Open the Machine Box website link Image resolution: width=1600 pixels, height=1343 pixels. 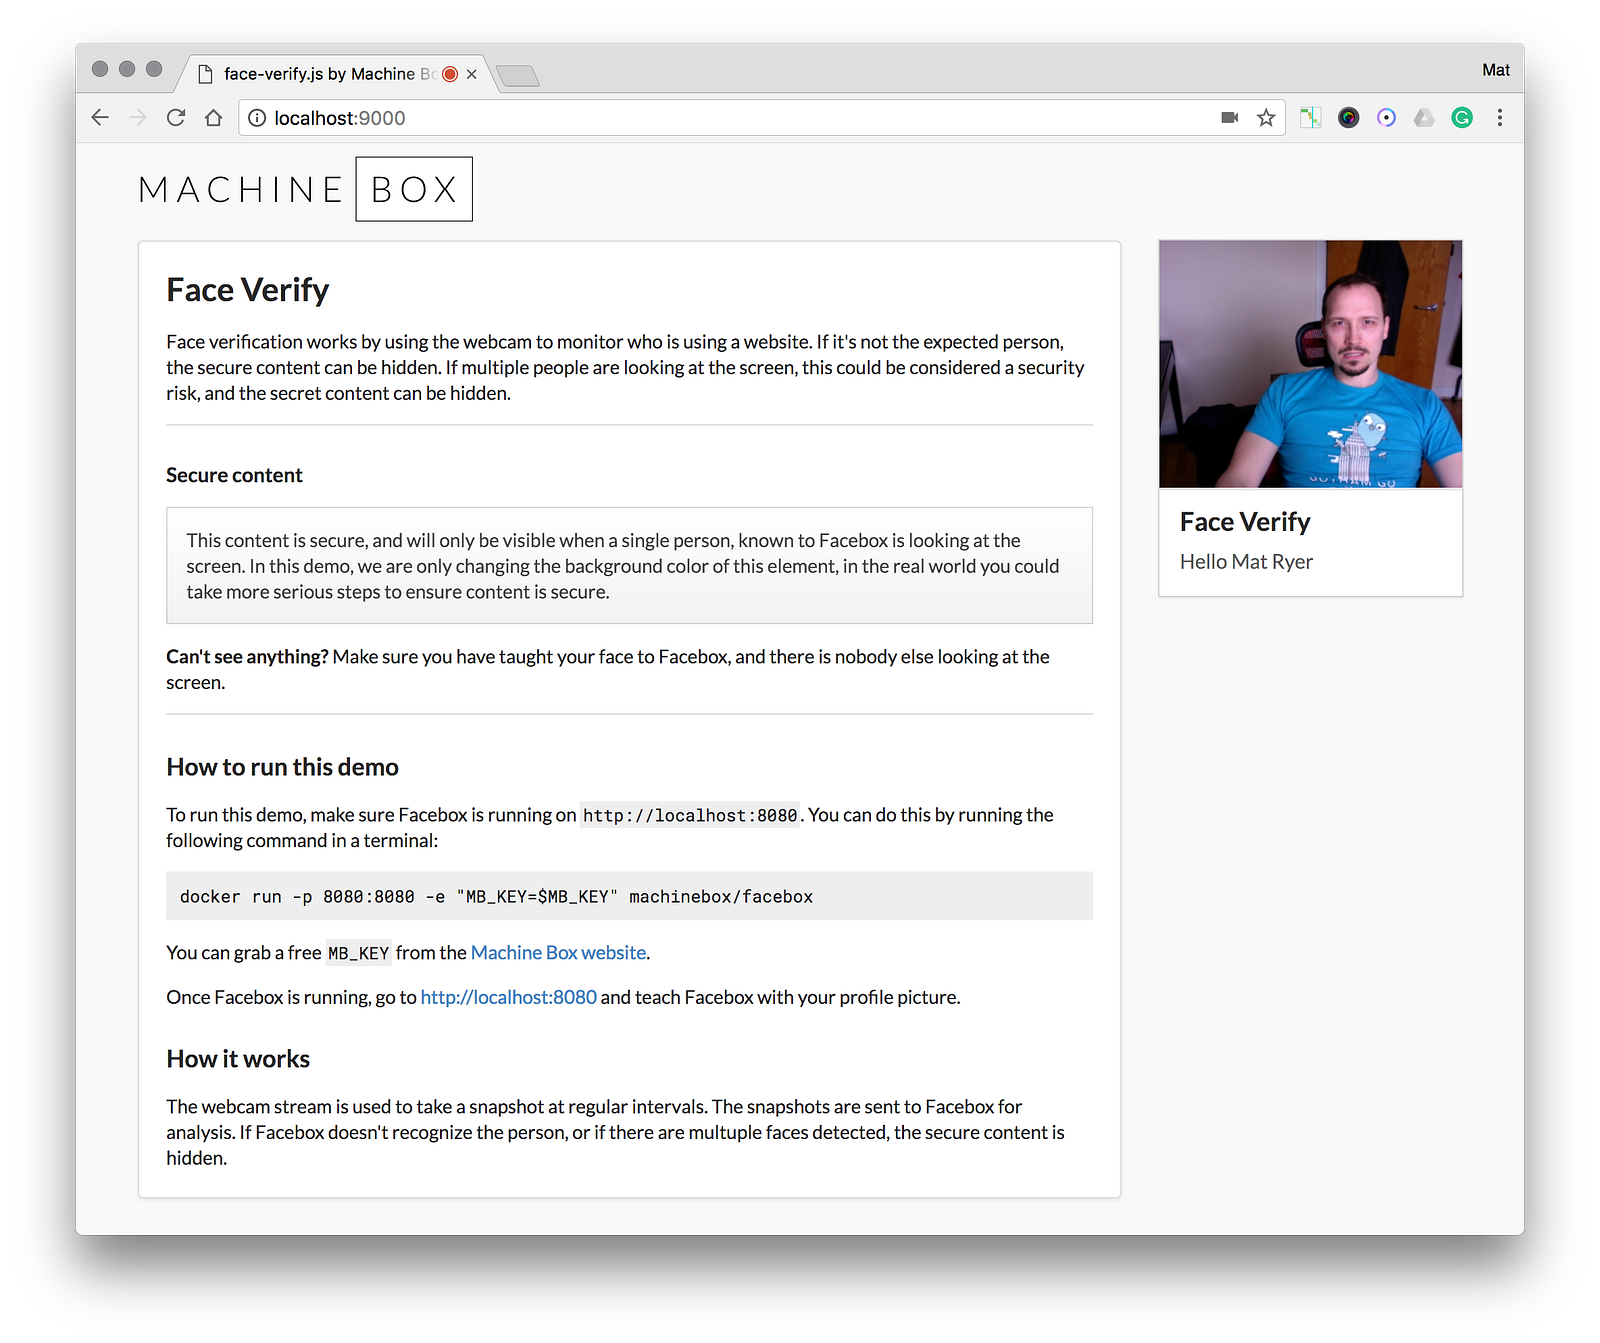pyautogui.click(x=558, y=953)
